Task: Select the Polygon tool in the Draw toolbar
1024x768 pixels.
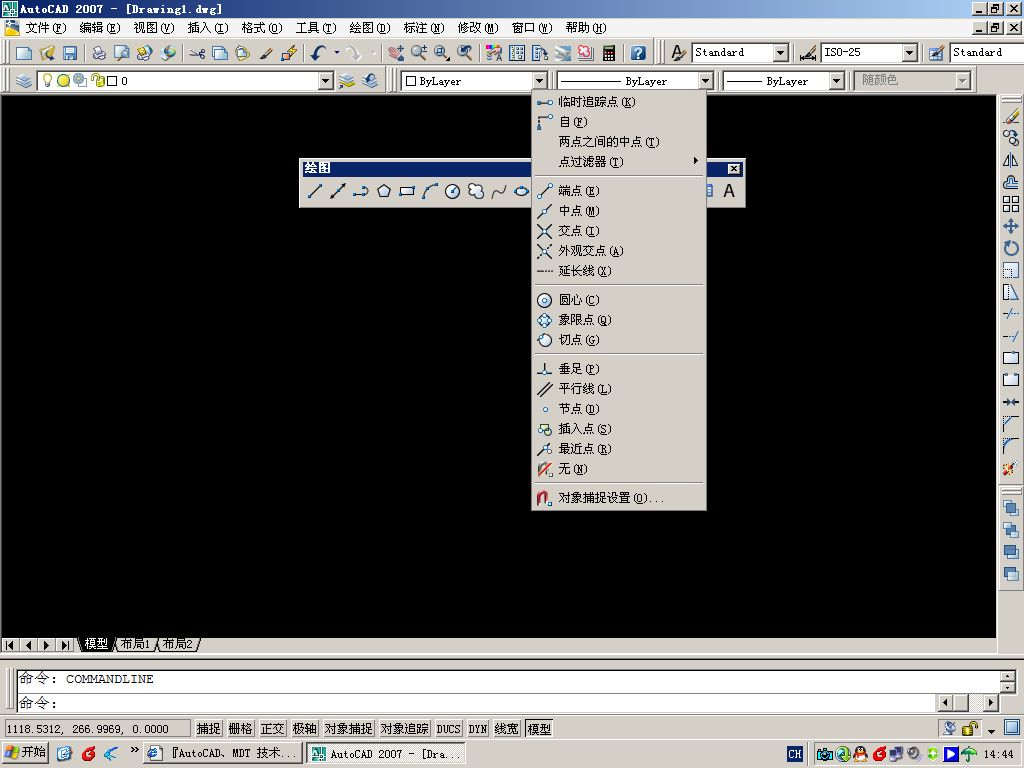Action: point(384,191)
